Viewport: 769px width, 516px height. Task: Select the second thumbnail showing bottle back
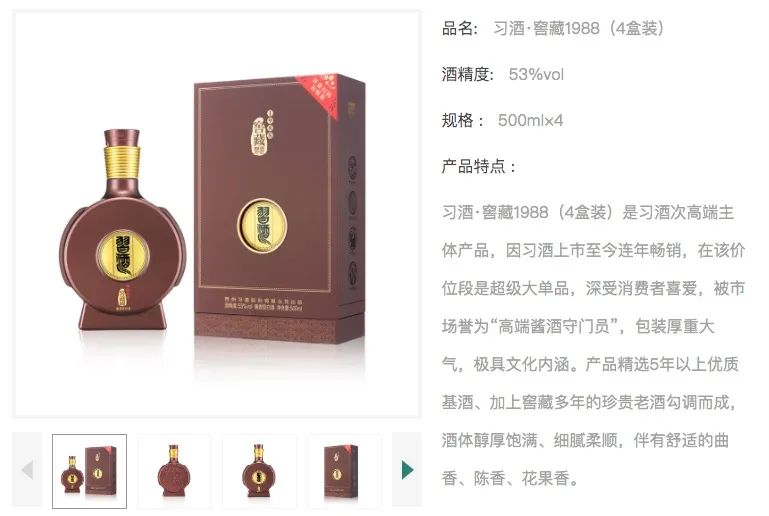click(174, 471)
